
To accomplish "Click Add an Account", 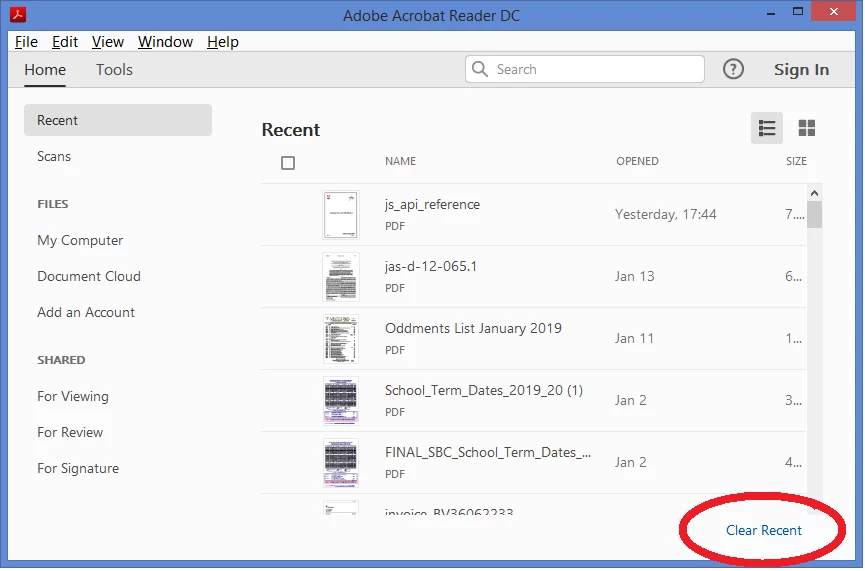I will [x=86, y=312].
